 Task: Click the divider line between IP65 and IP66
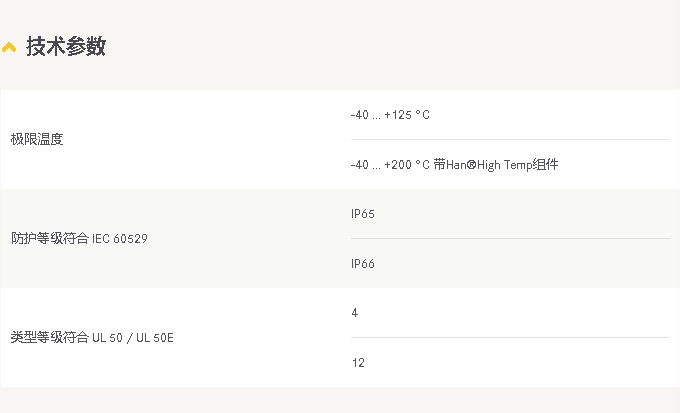click(x=510, y=239)
